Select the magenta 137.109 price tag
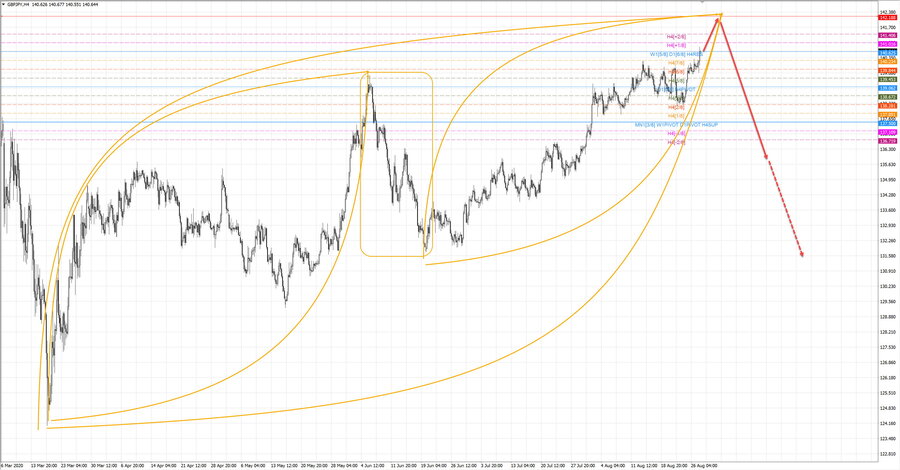This screenshot has height=470, width=900. click(x=888, y=132)
